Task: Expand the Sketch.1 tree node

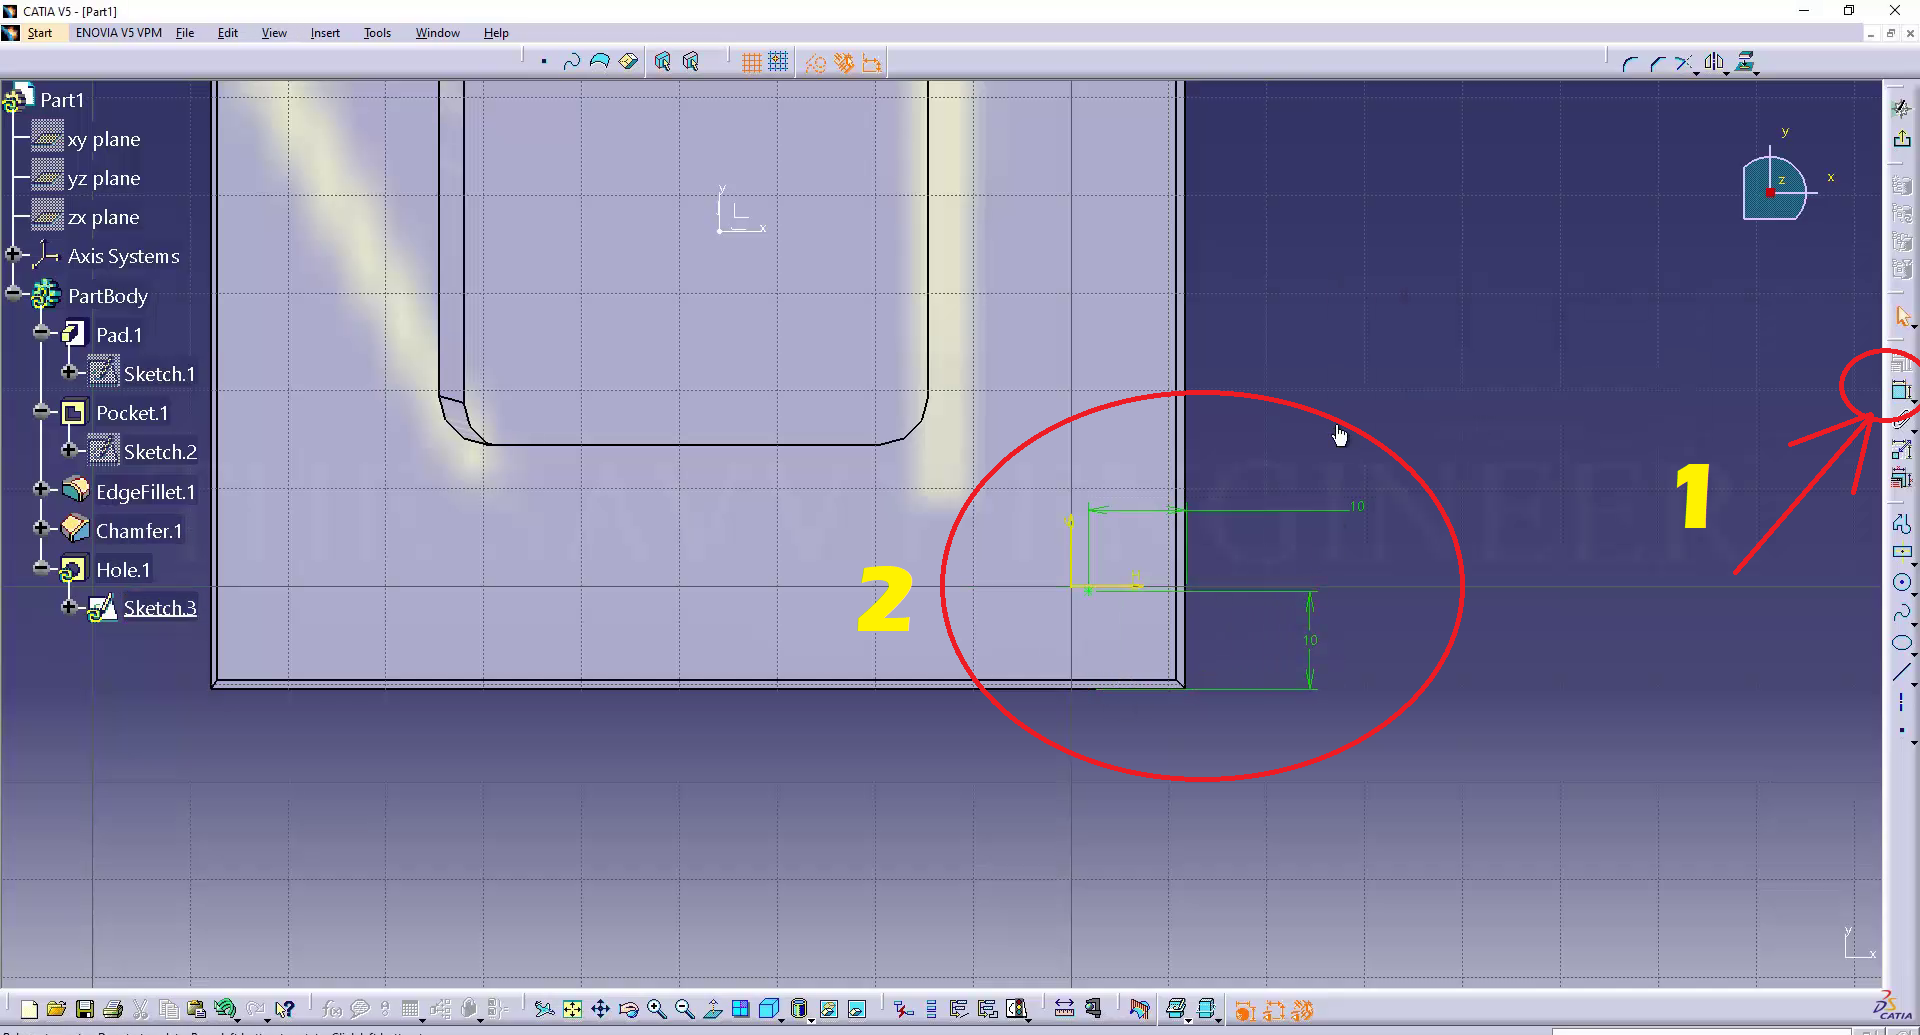Action: click(x=68, y=373)
